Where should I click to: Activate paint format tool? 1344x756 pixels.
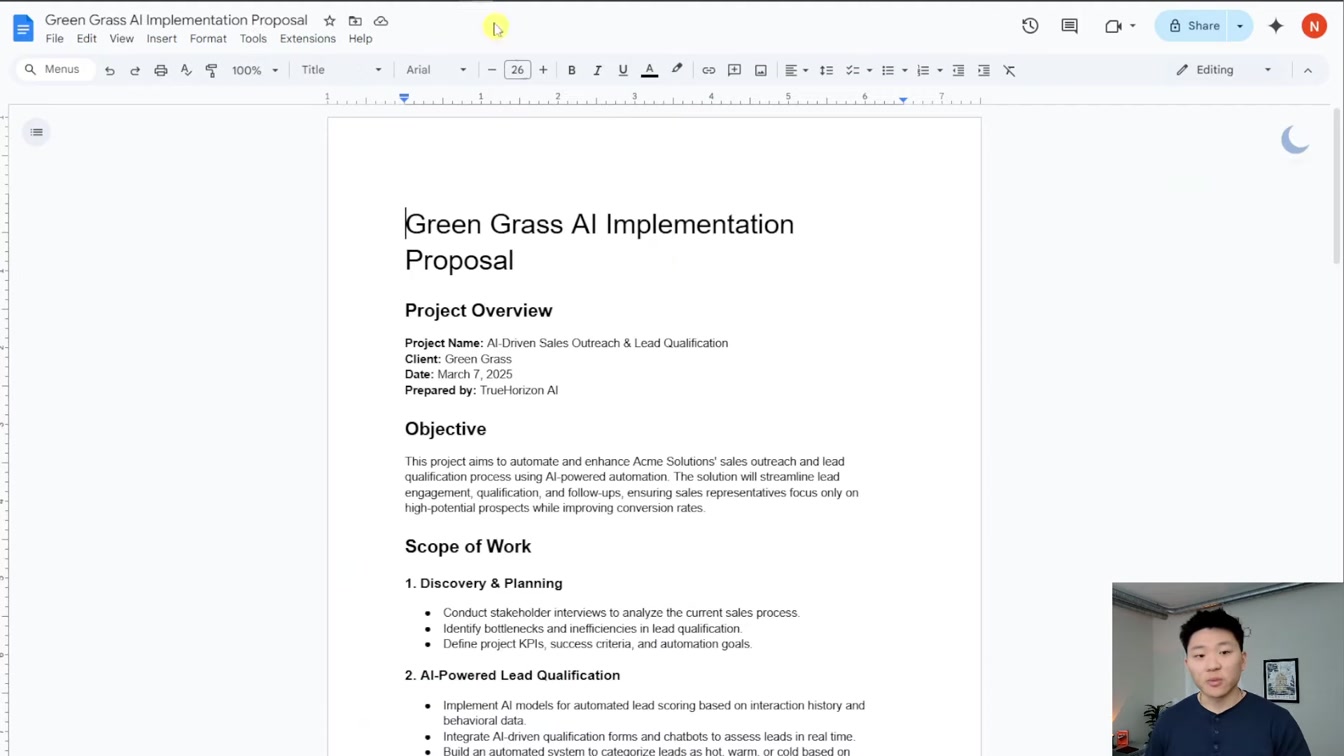[211, 70]
